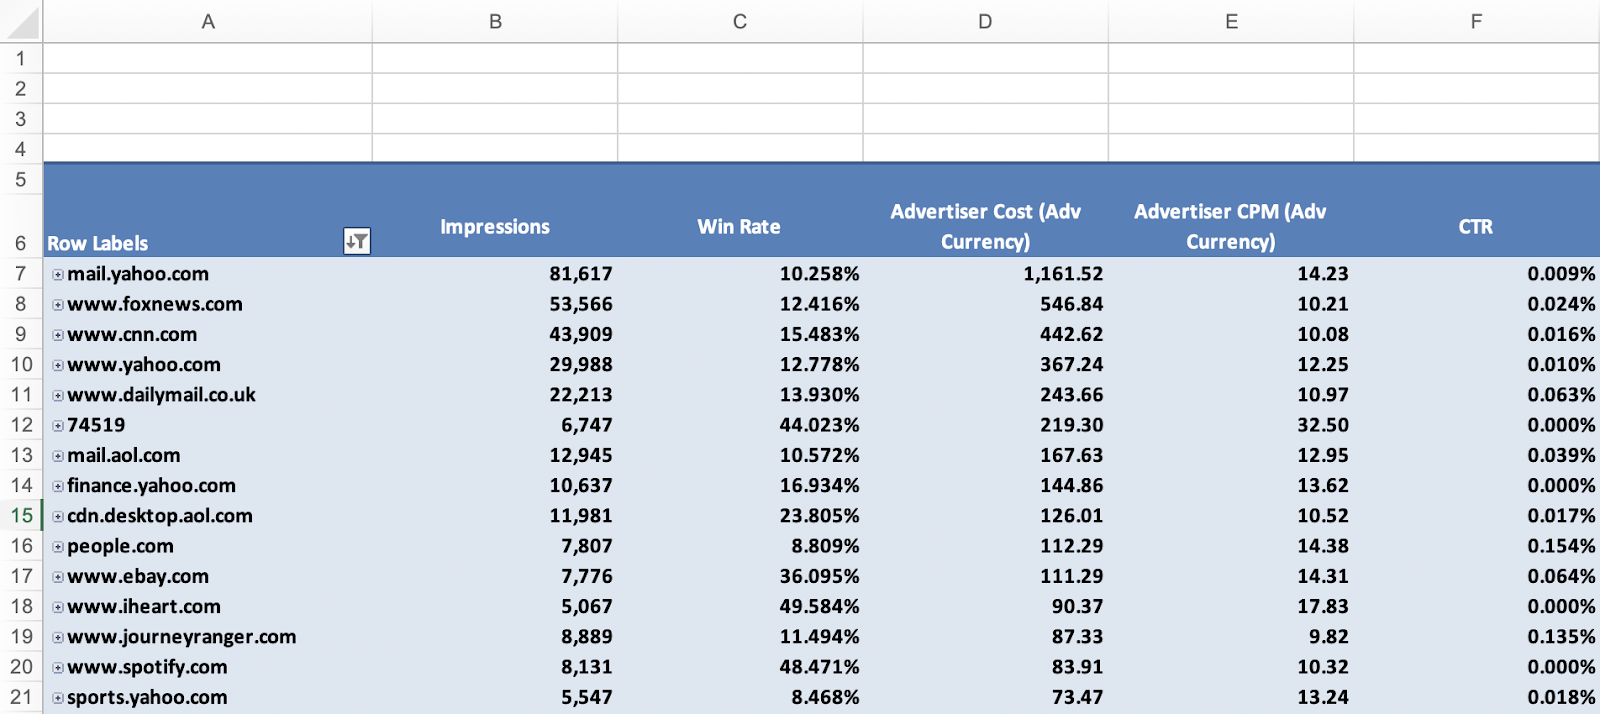This screenshot has width=1600, height=714.
Task: Select cell with cost 144.86
Action: 985,485
